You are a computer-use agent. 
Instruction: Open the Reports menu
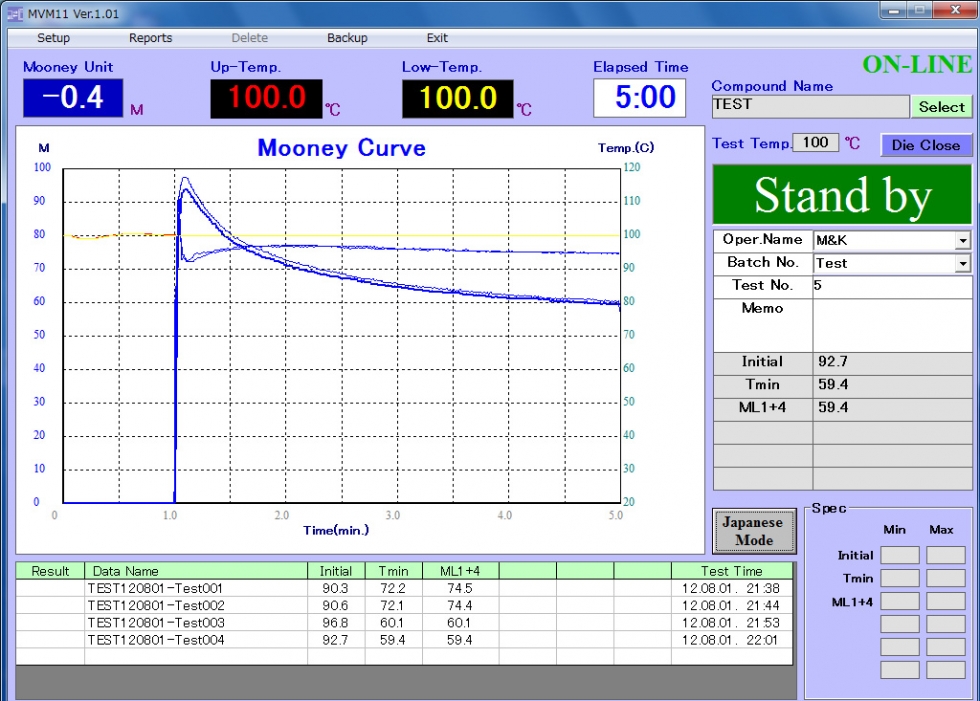(x=150, y=38)
